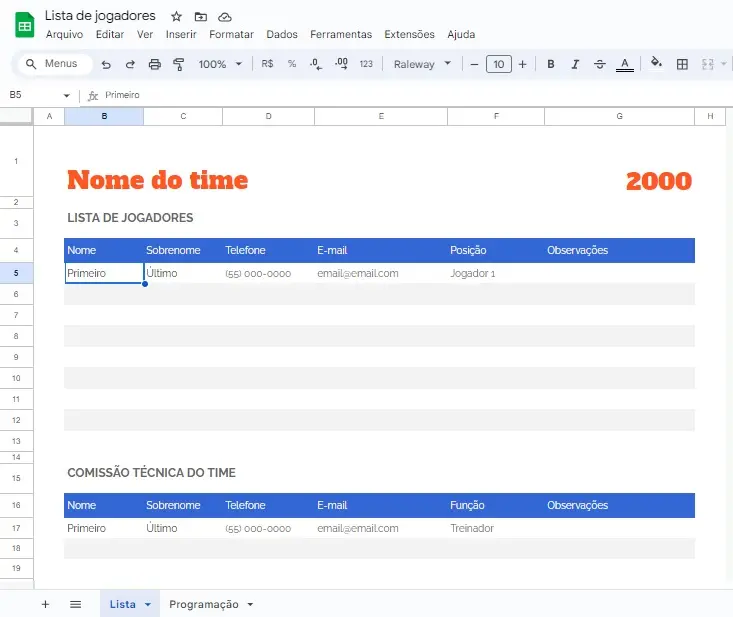The image size is (733, 617).
Task: Open the B5 name box dropdown
Action: 66,95
